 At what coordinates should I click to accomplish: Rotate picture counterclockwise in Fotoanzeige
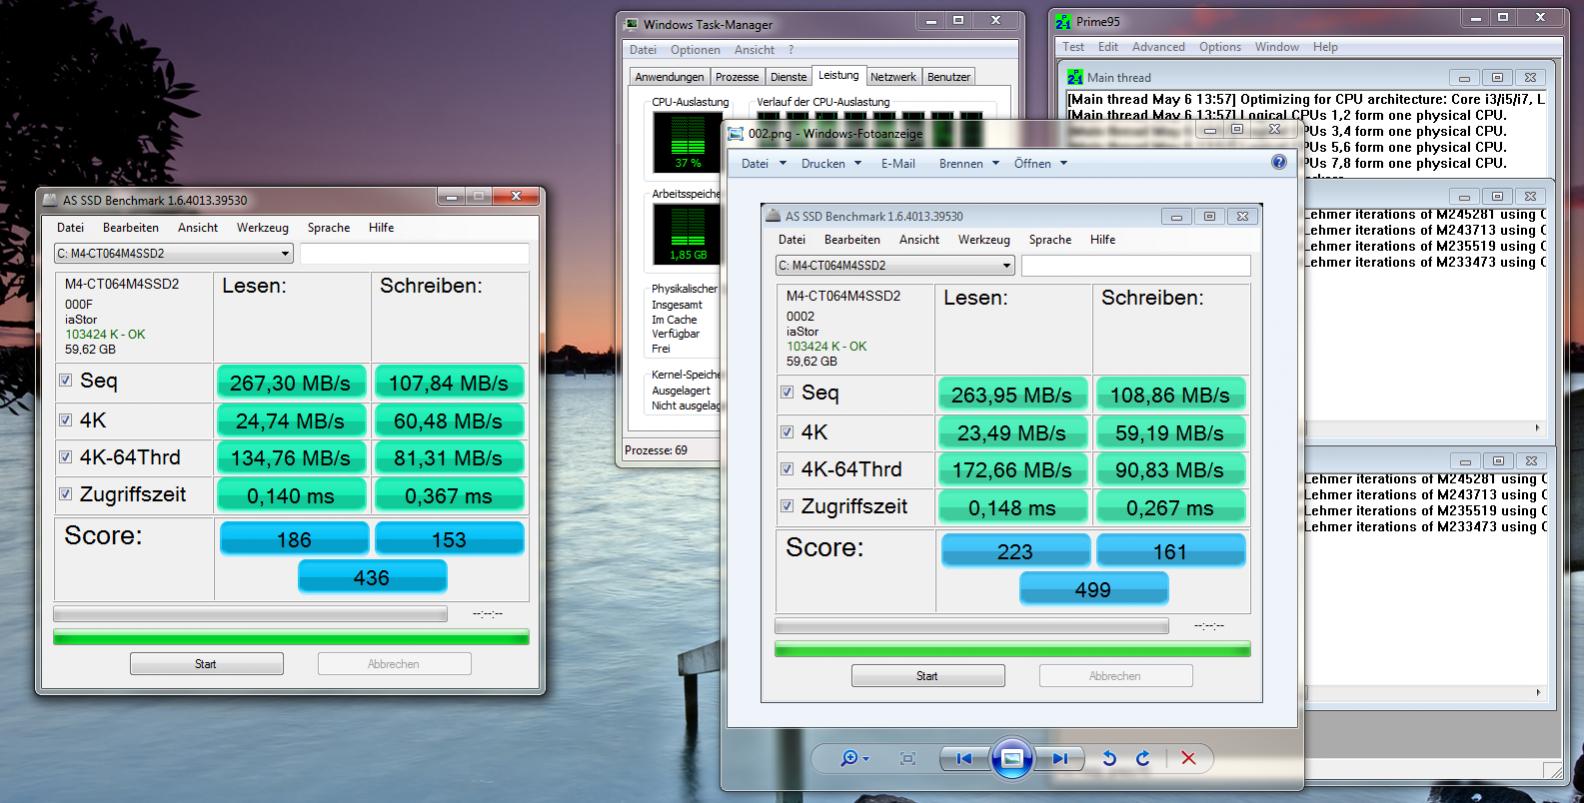[x=1109, y=759]
